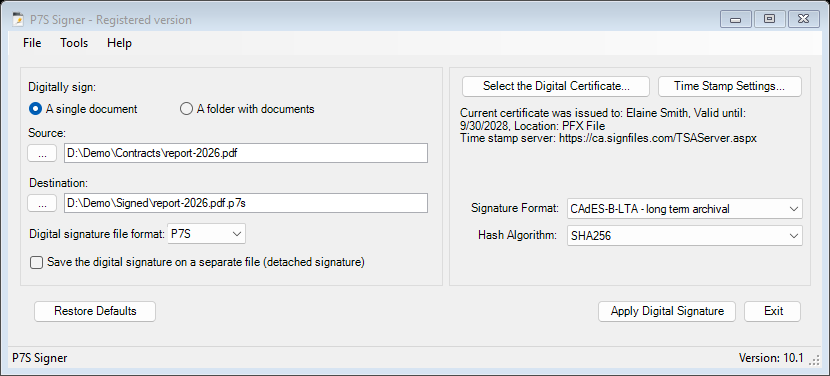Click the window resize grip in status bar
This screenshot has width=830, height=376.
pyautogui.click(x=815, y=360)
